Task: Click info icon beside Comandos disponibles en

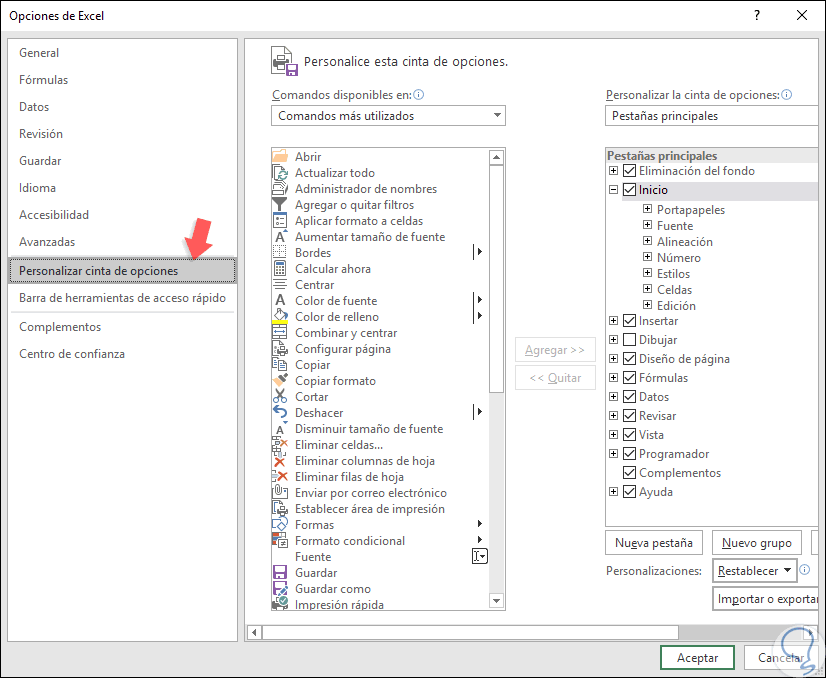Action: [419, 95]
